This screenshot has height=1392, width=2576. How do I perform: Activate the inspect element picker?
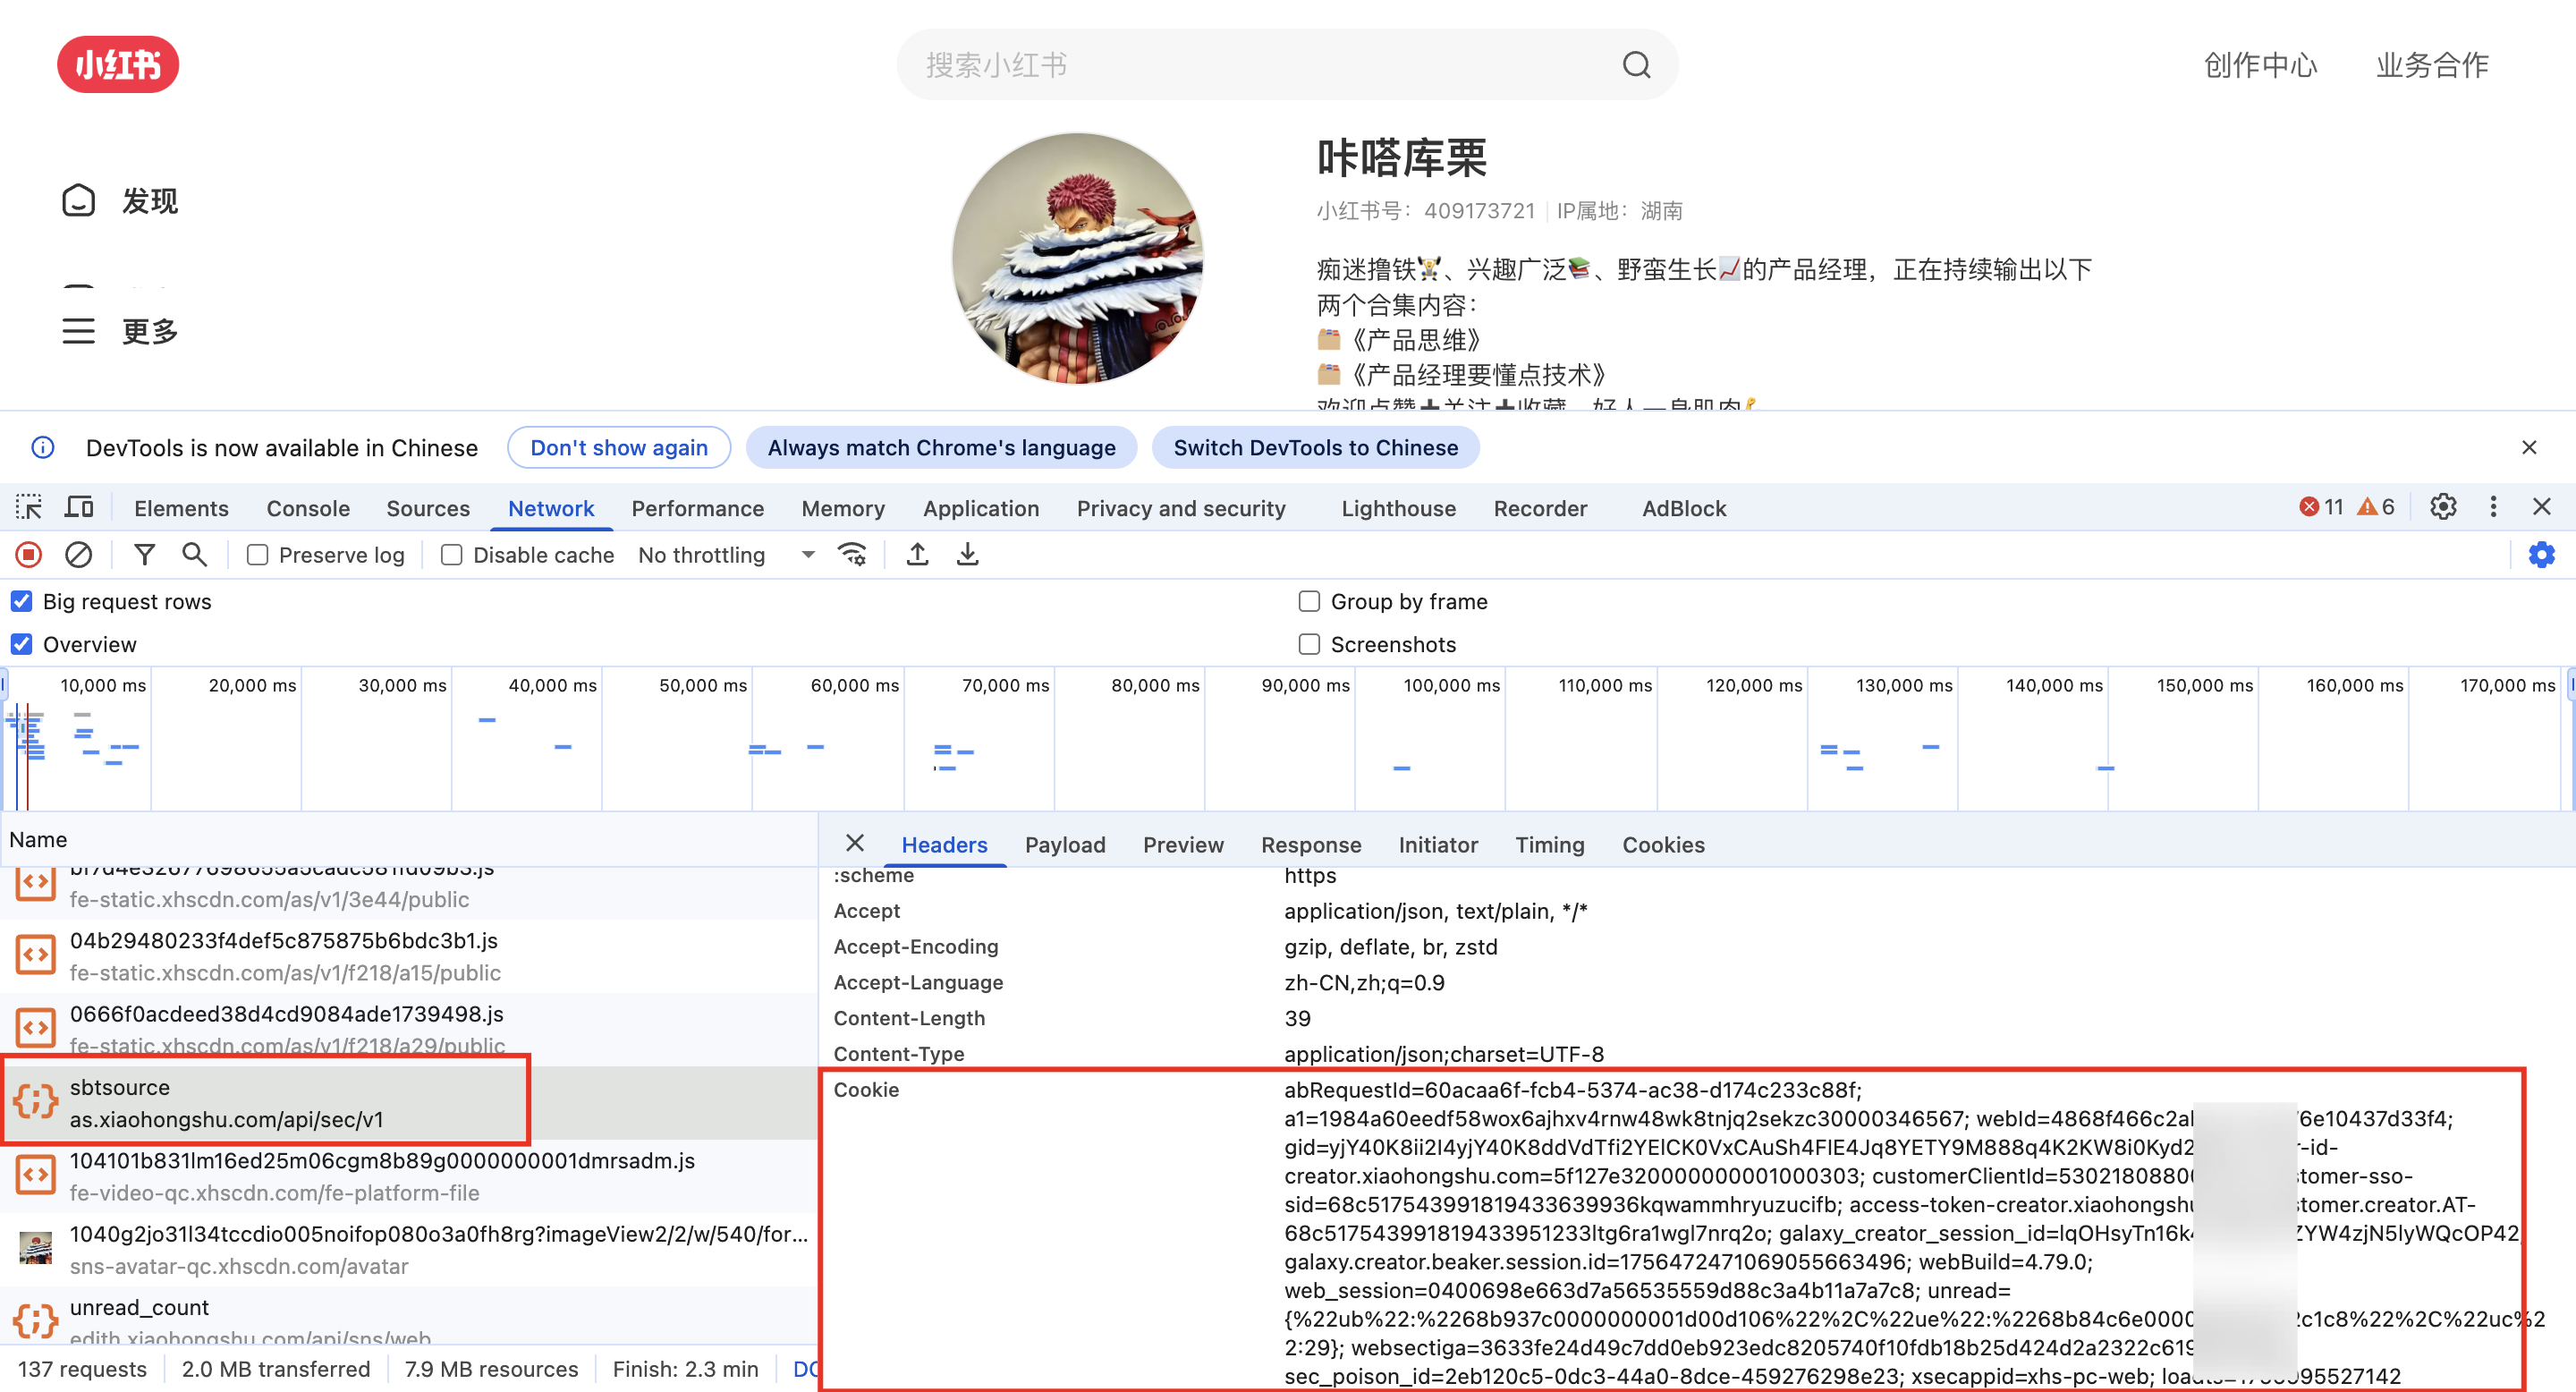29,507
